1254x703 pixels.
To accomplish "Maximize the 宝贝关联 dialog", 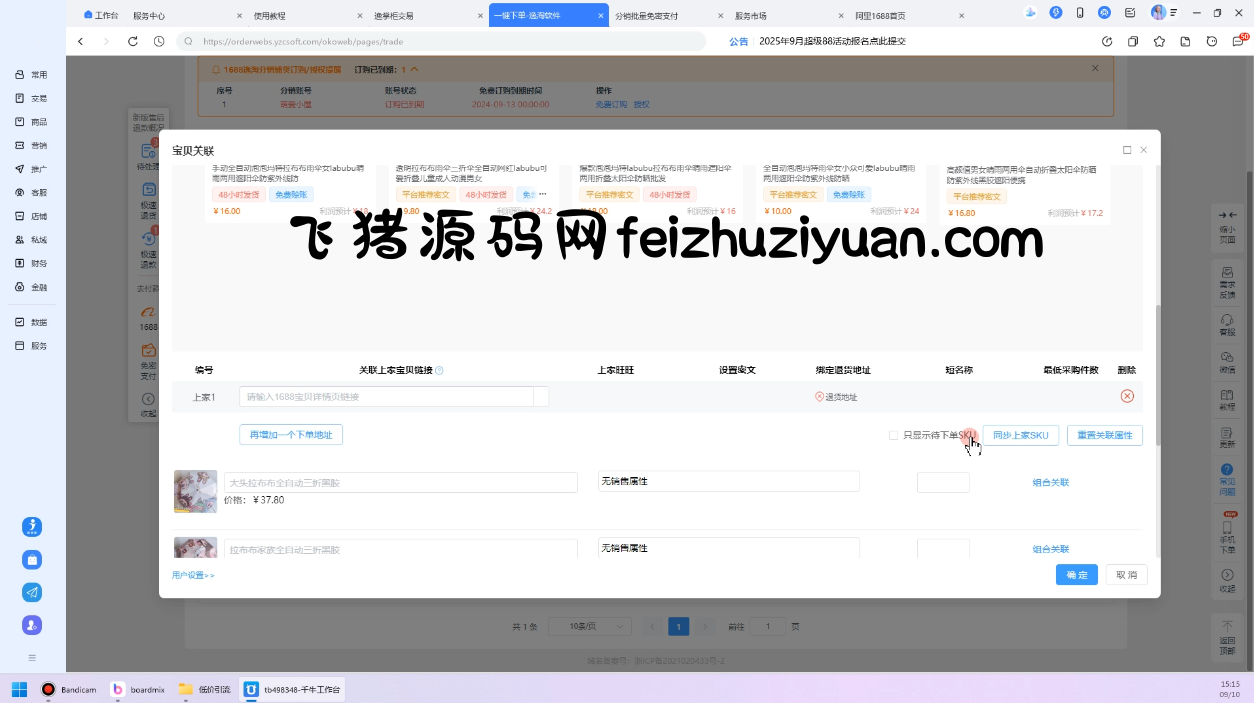I will tap(1127, 150).
